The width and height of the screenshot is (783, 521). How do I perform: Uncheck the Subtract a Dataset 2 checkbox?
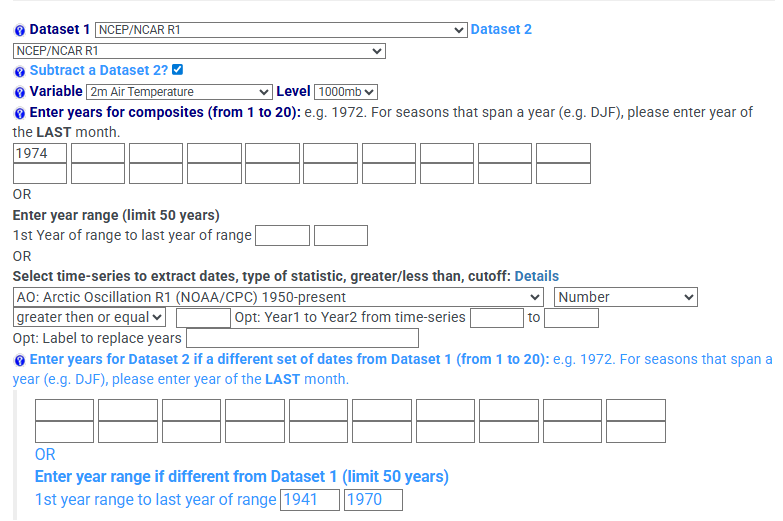pyautogui.click(x=178, y=70)
